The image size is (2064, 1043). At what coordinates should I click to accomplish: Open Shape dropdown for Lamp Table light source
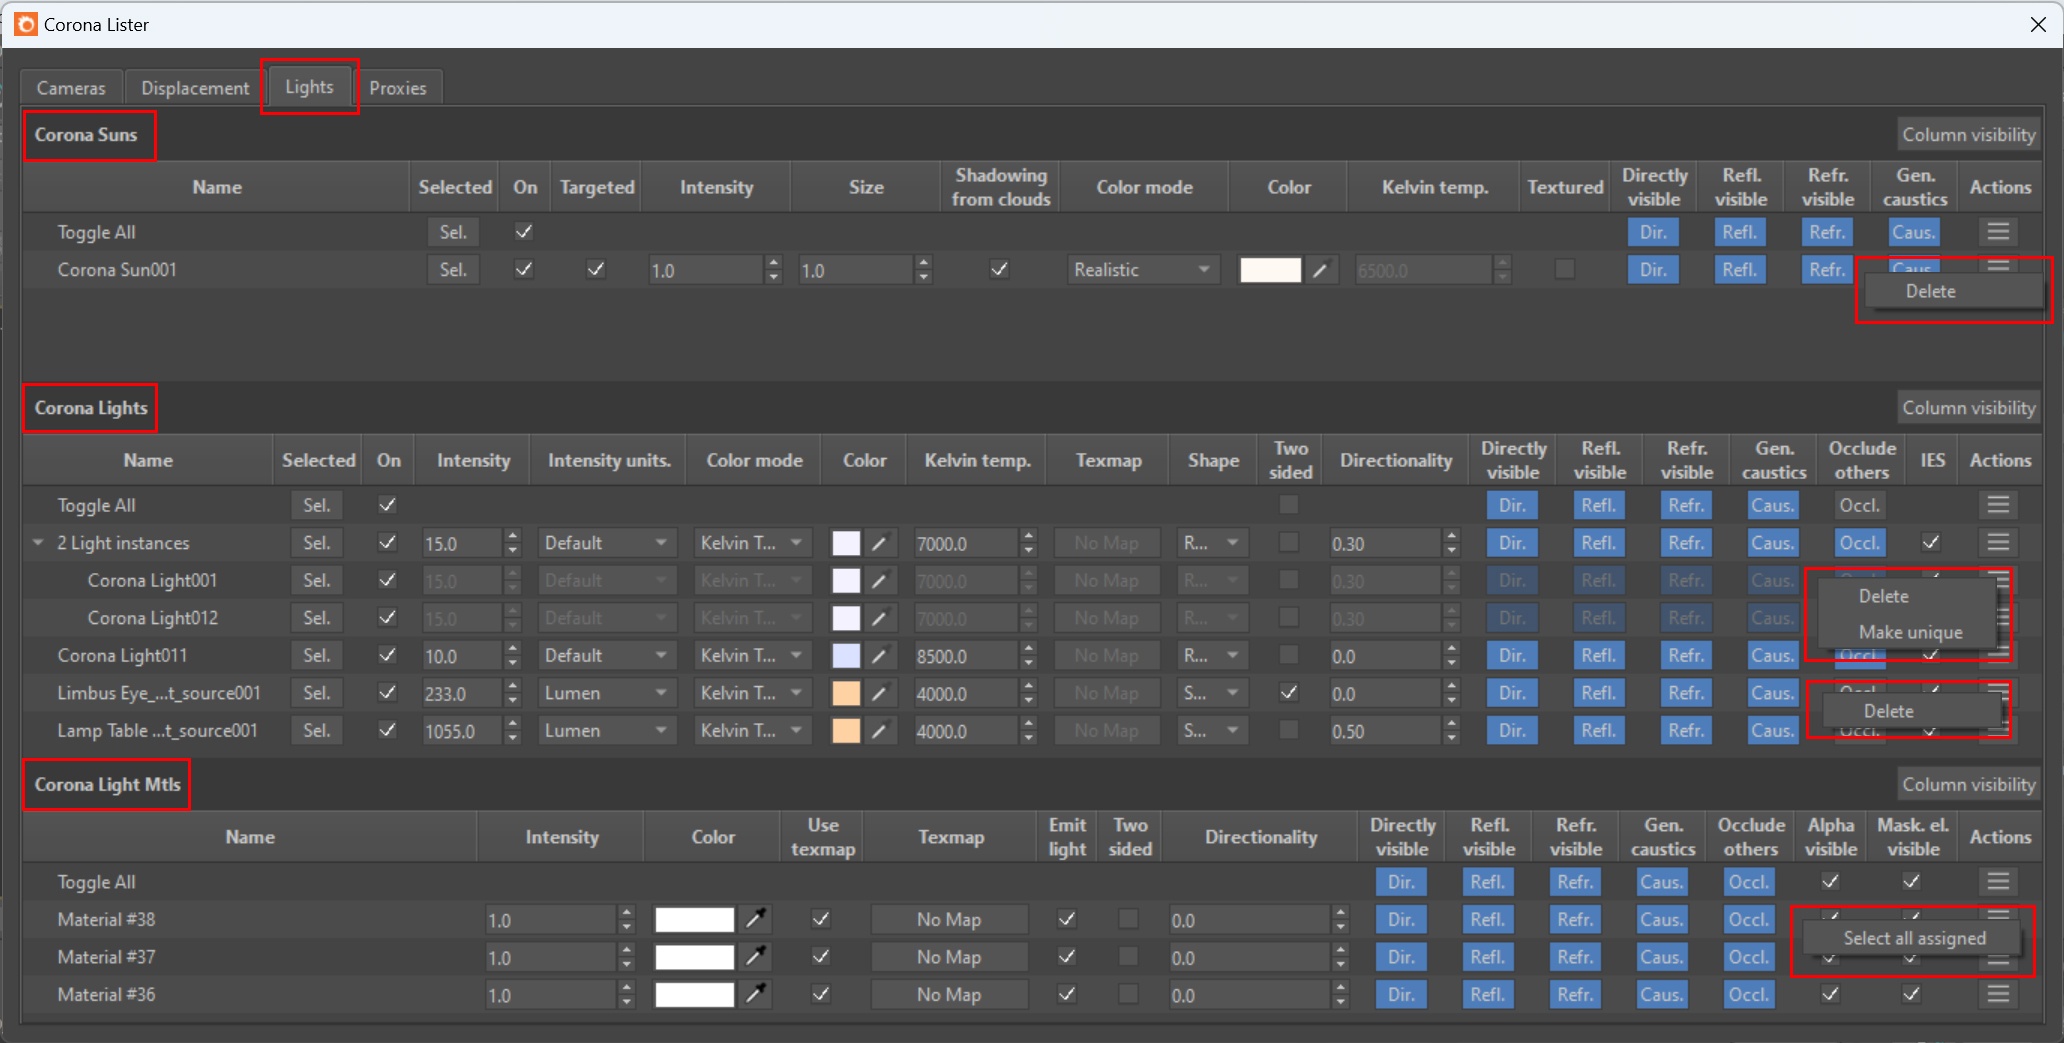[x=1213, y=731]
